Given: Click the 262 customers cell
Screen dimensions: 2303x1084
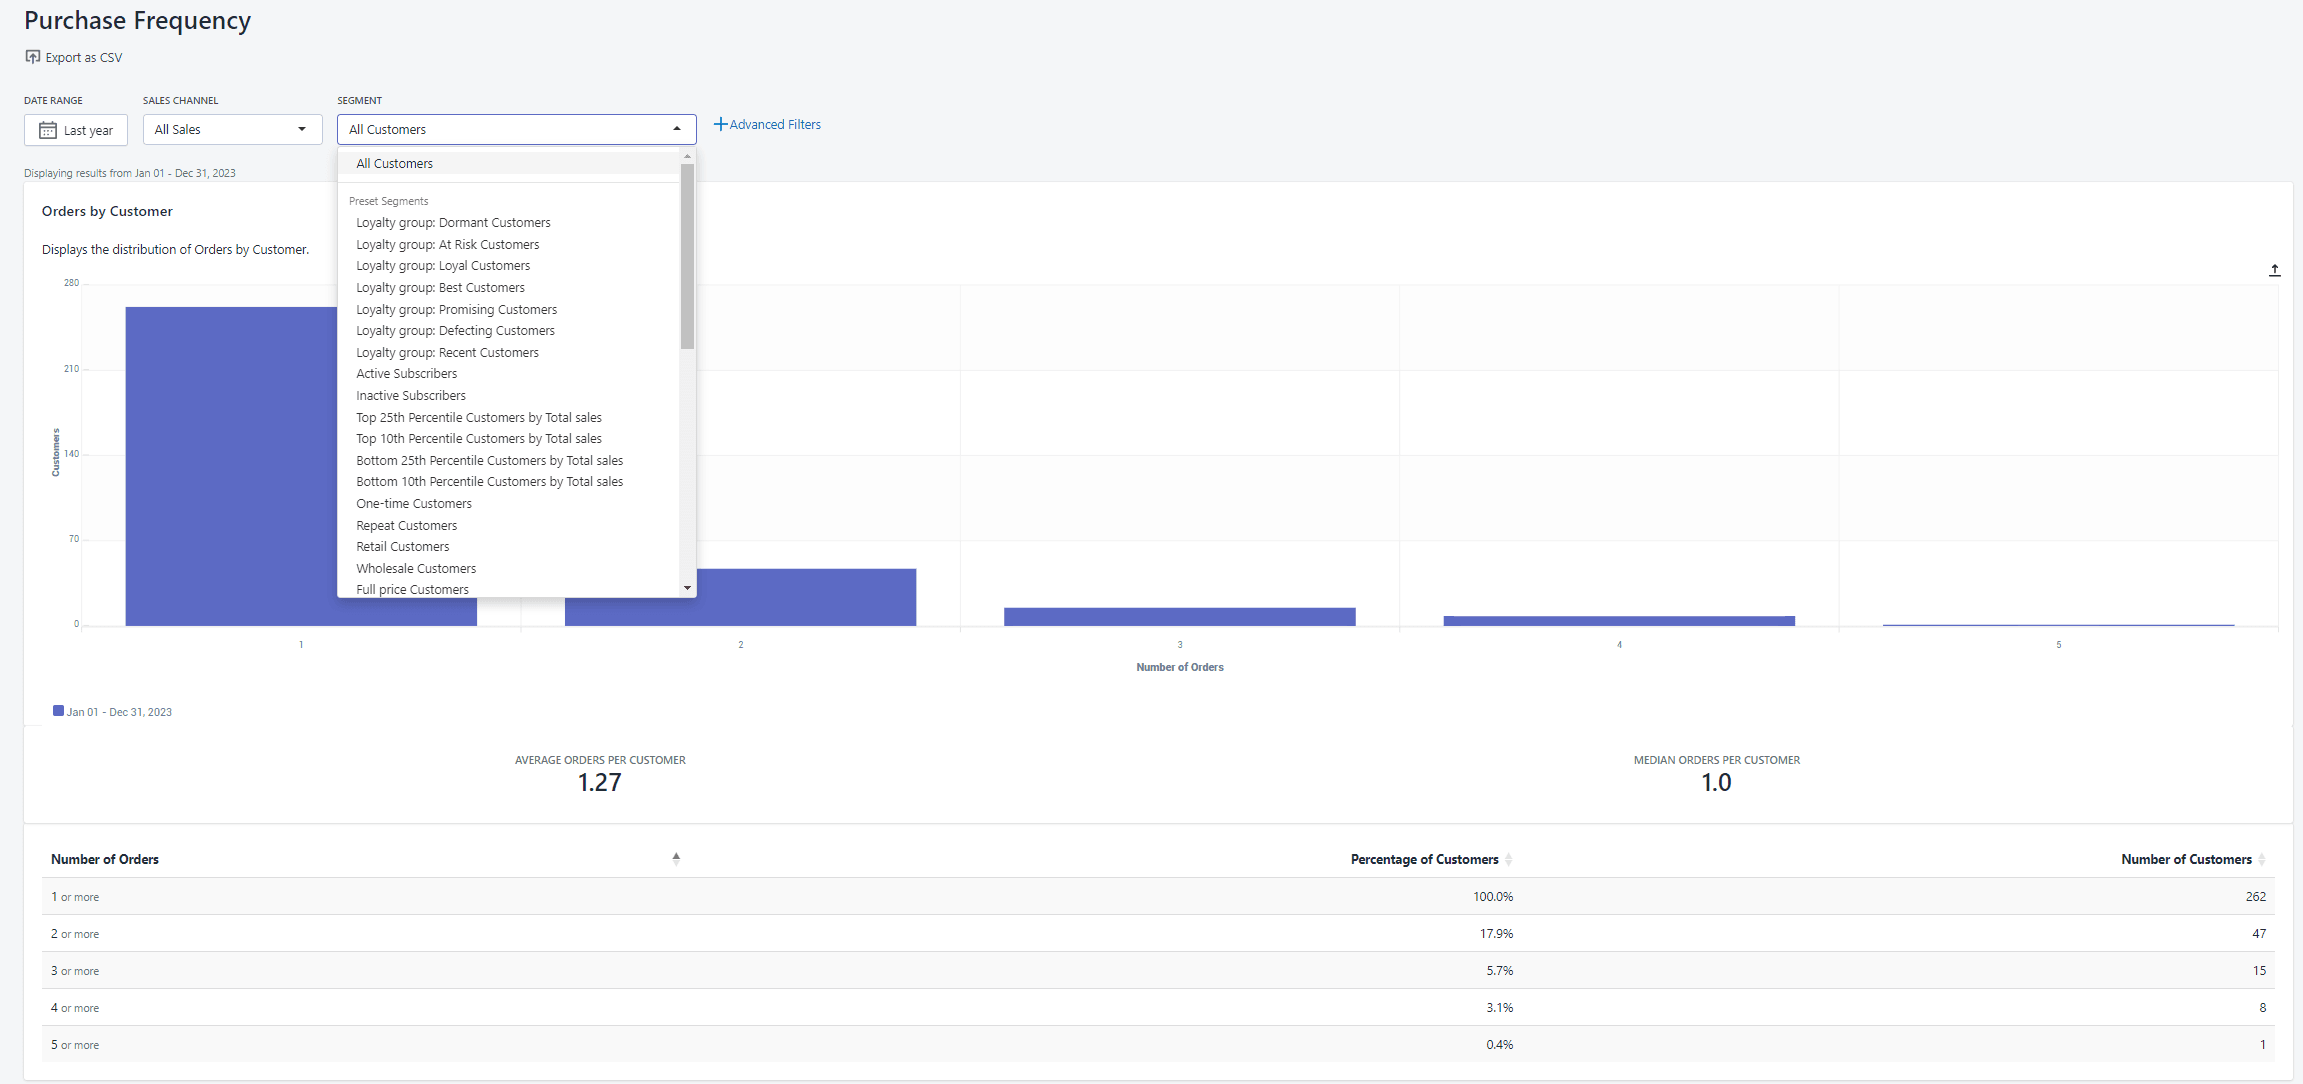Looking at the screenshot, I should [2256, 897].
